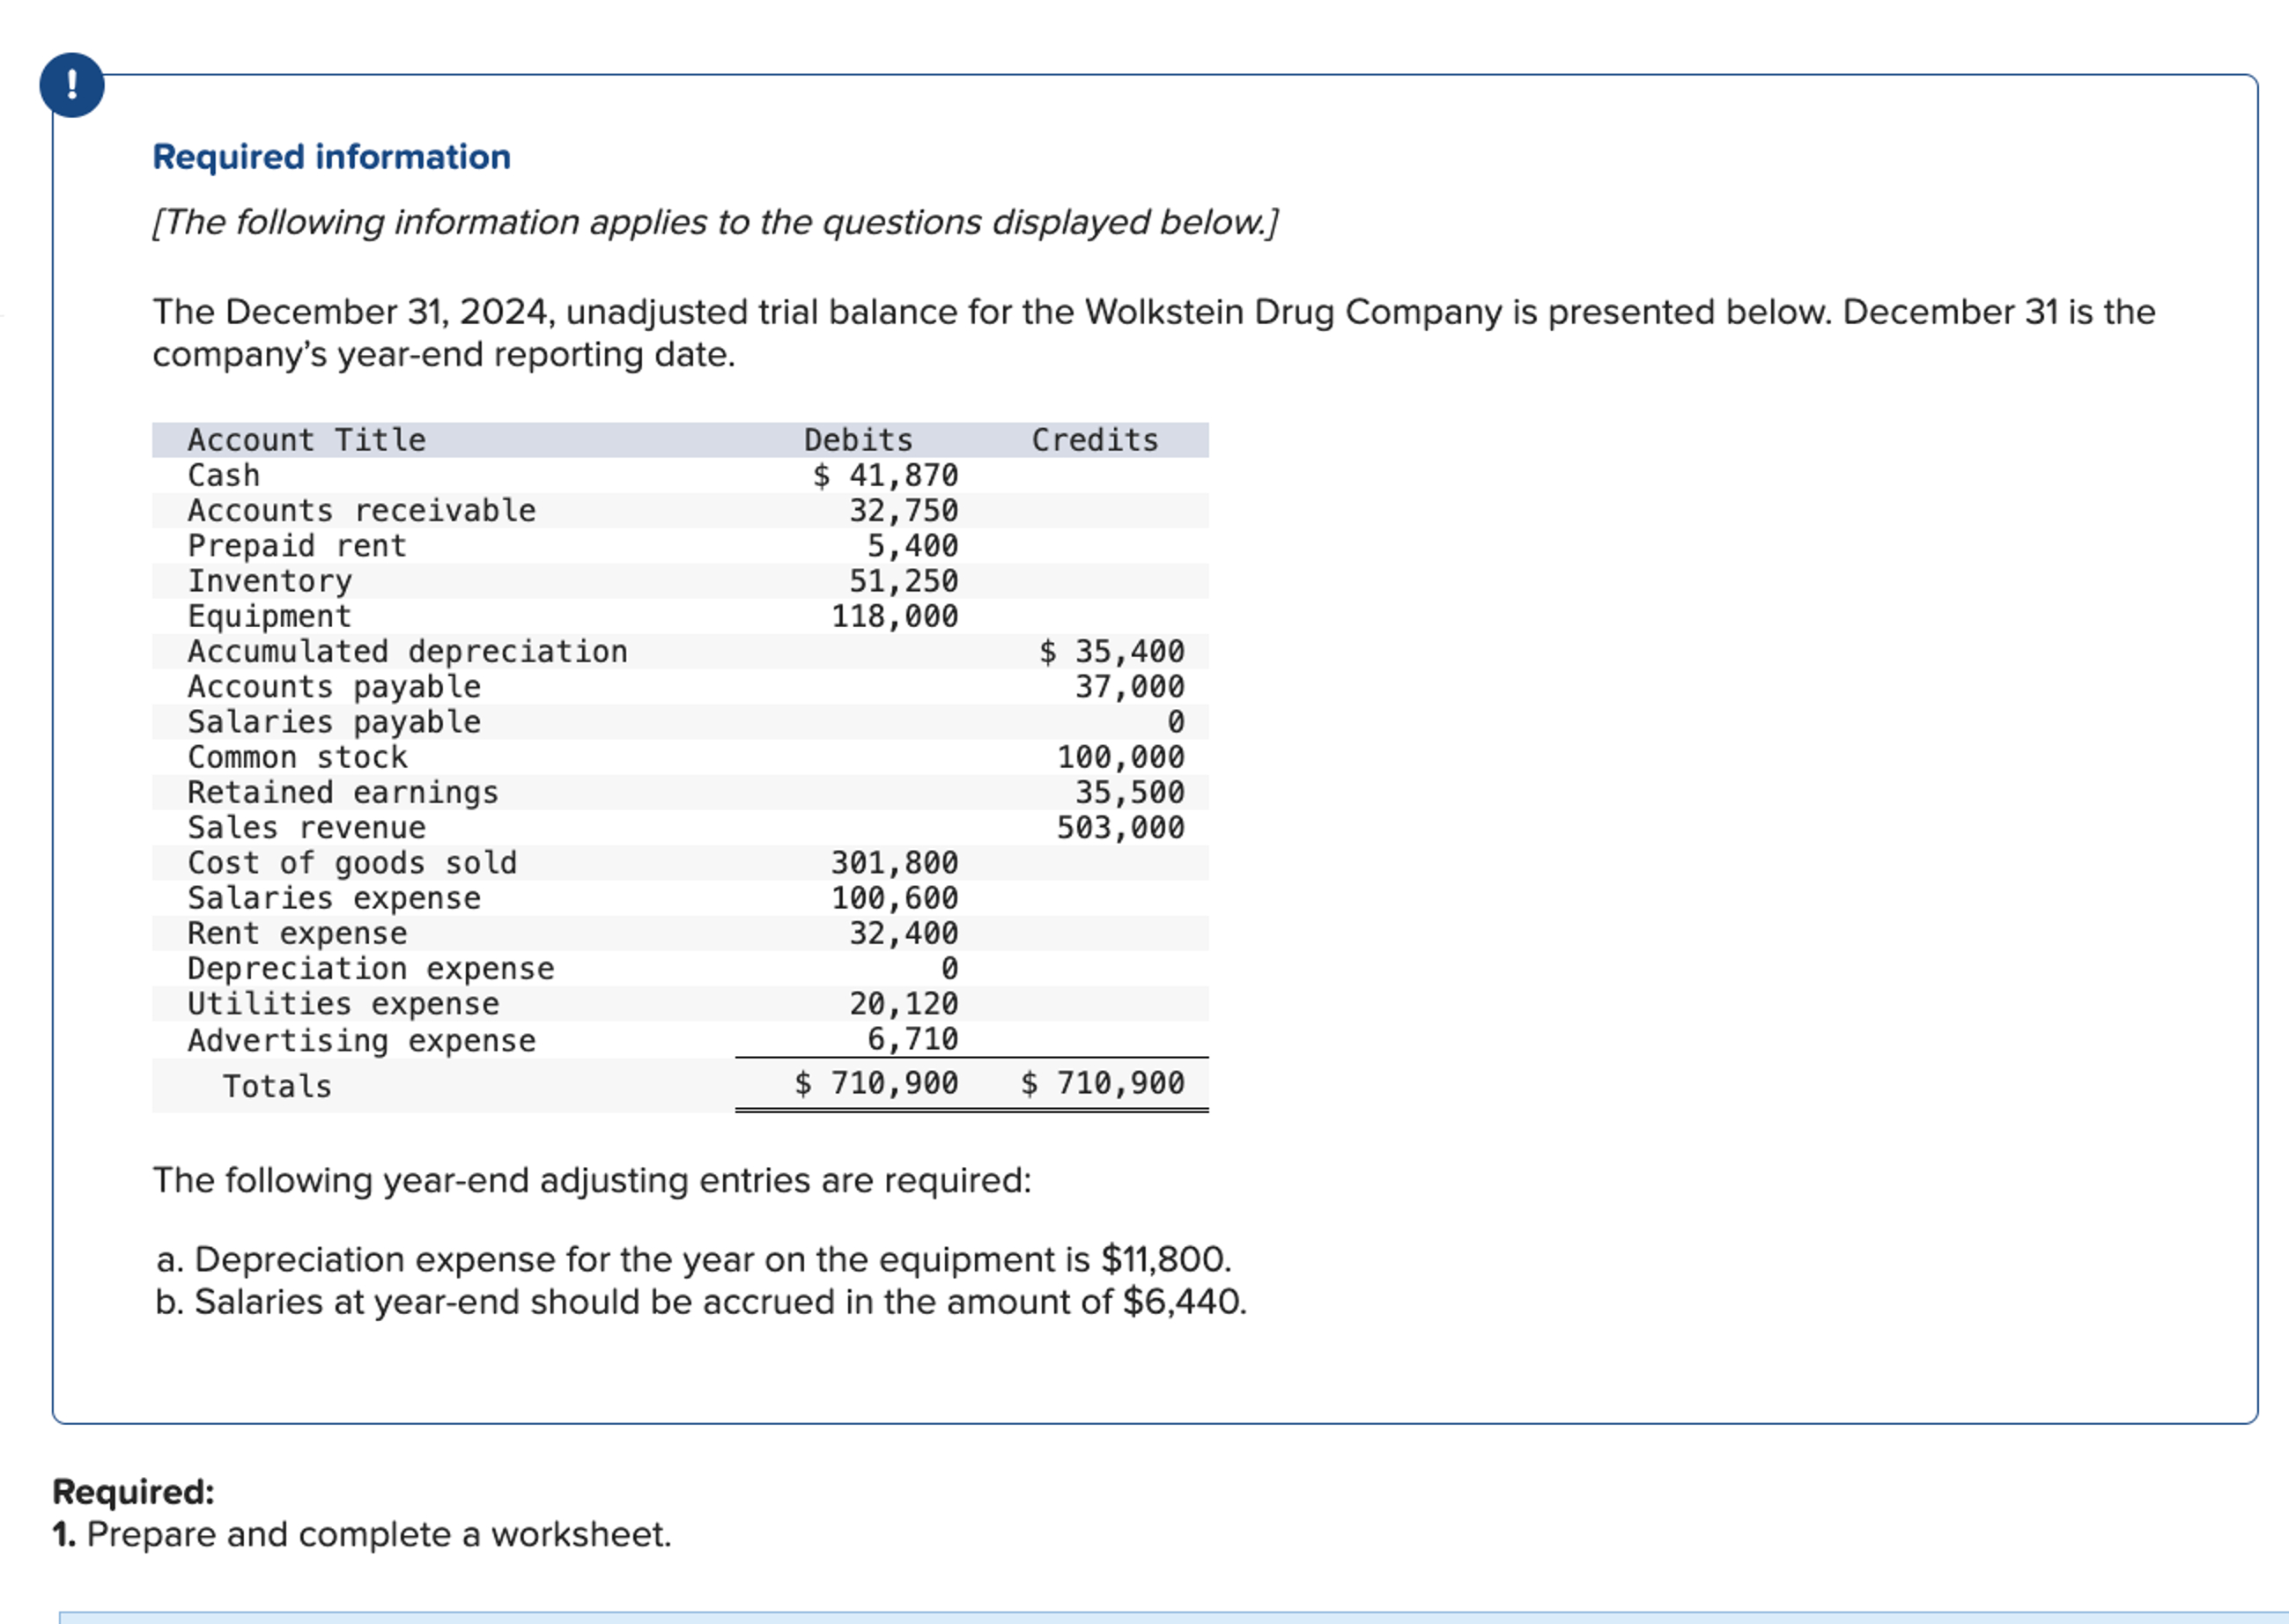Click the Prepaid rent value 5,400
This screenshot has height=1624, width=2289.
[912, 546]
